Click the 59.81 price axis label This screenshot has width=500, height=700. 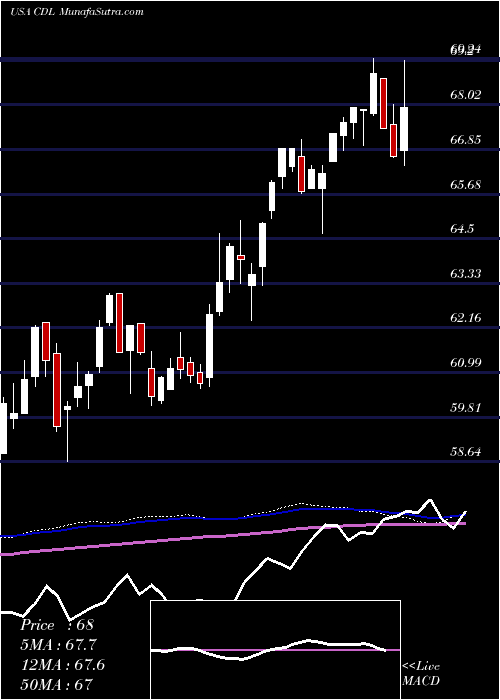click(x=466, y=408)
